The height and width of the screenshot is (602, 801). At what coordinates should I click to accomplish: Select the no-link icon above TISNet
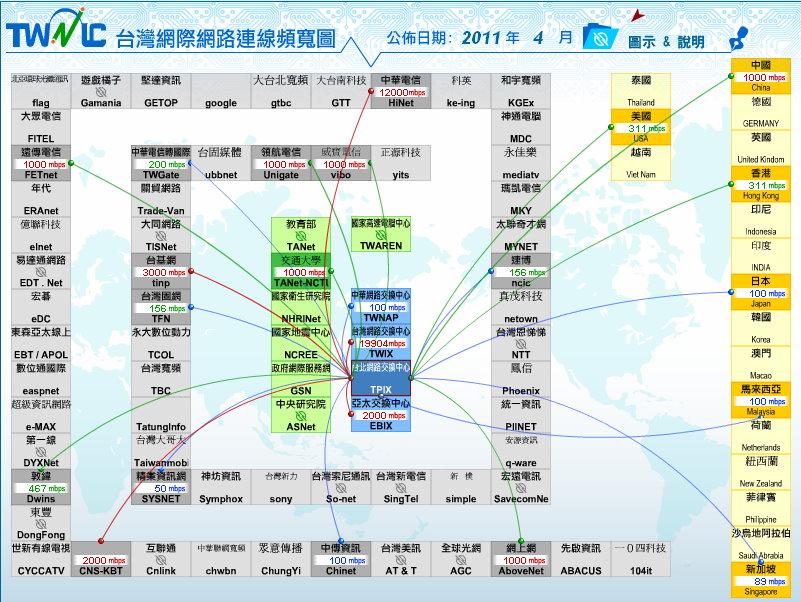click(x=161, y=236)
